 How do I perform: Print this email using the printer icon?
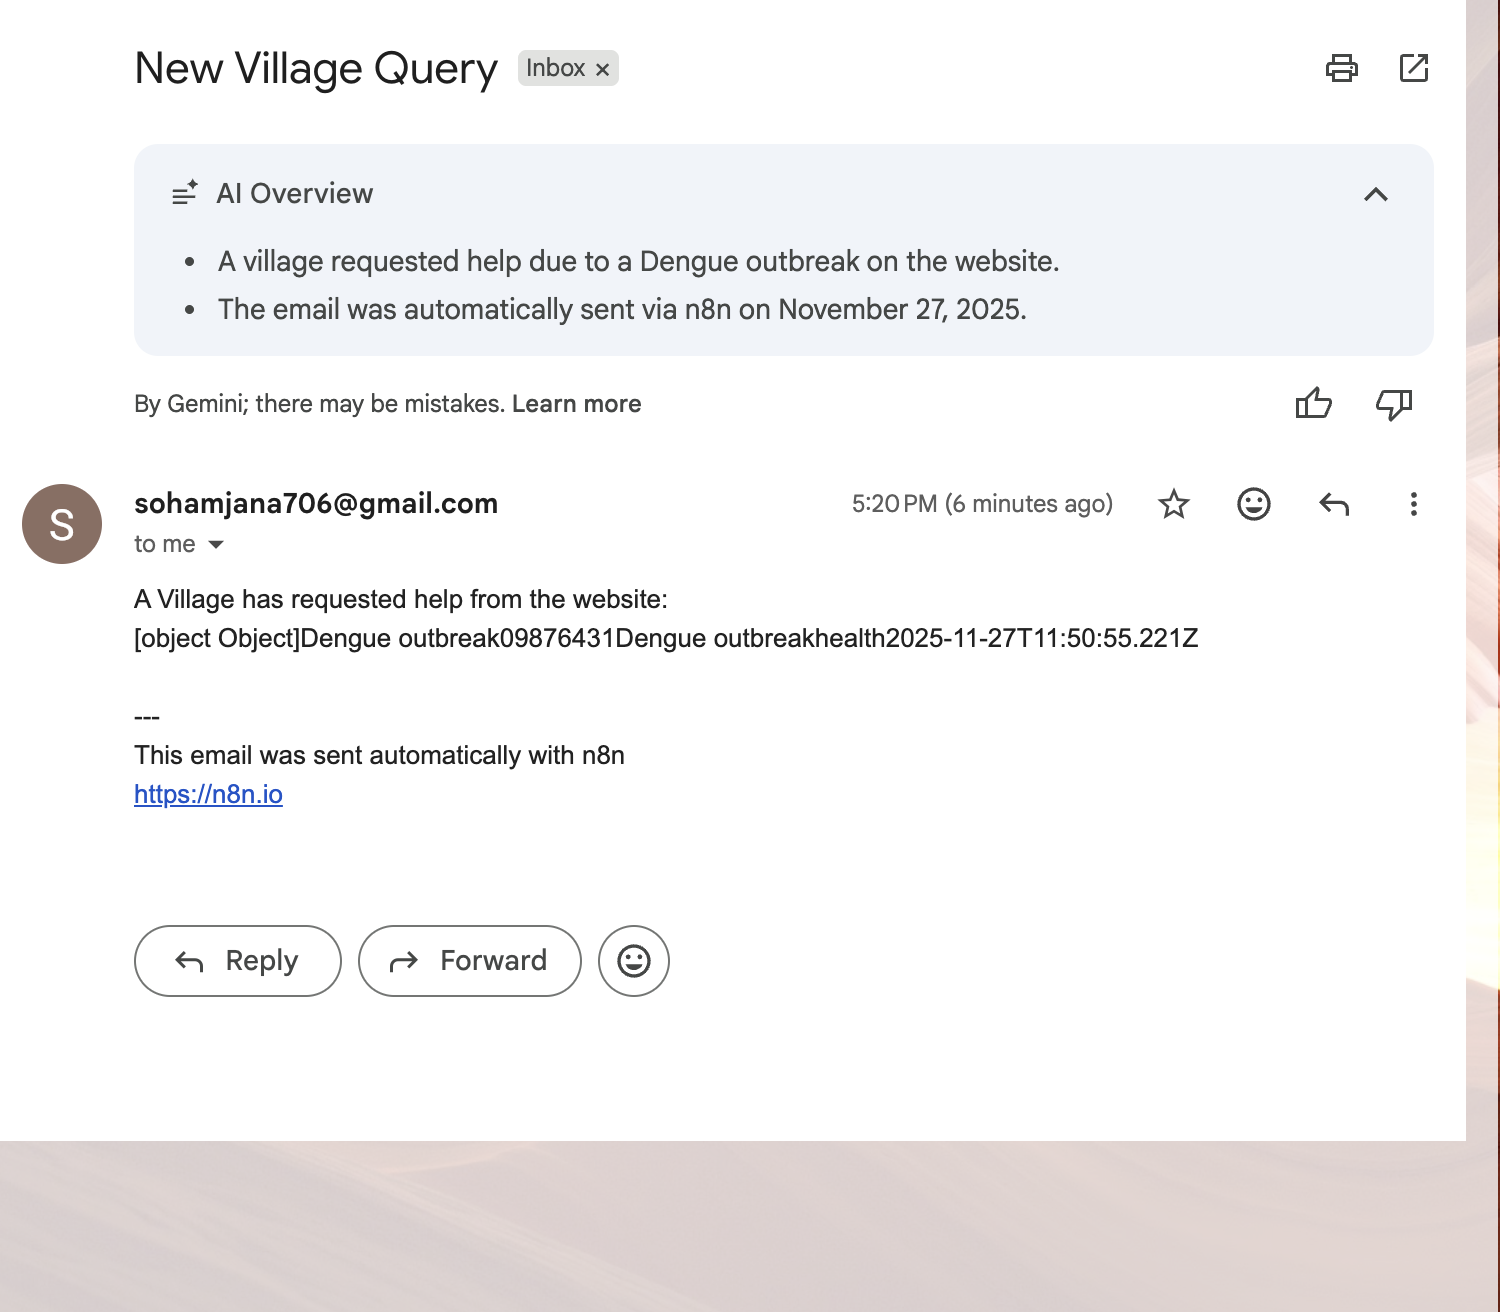1341,68
